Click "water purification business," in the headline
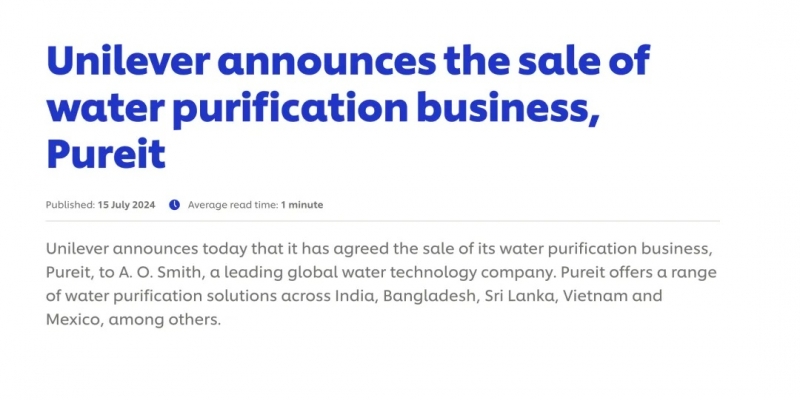Image resolution: width=800 pixels, height=400 pixels. click(x=322, y=109)
